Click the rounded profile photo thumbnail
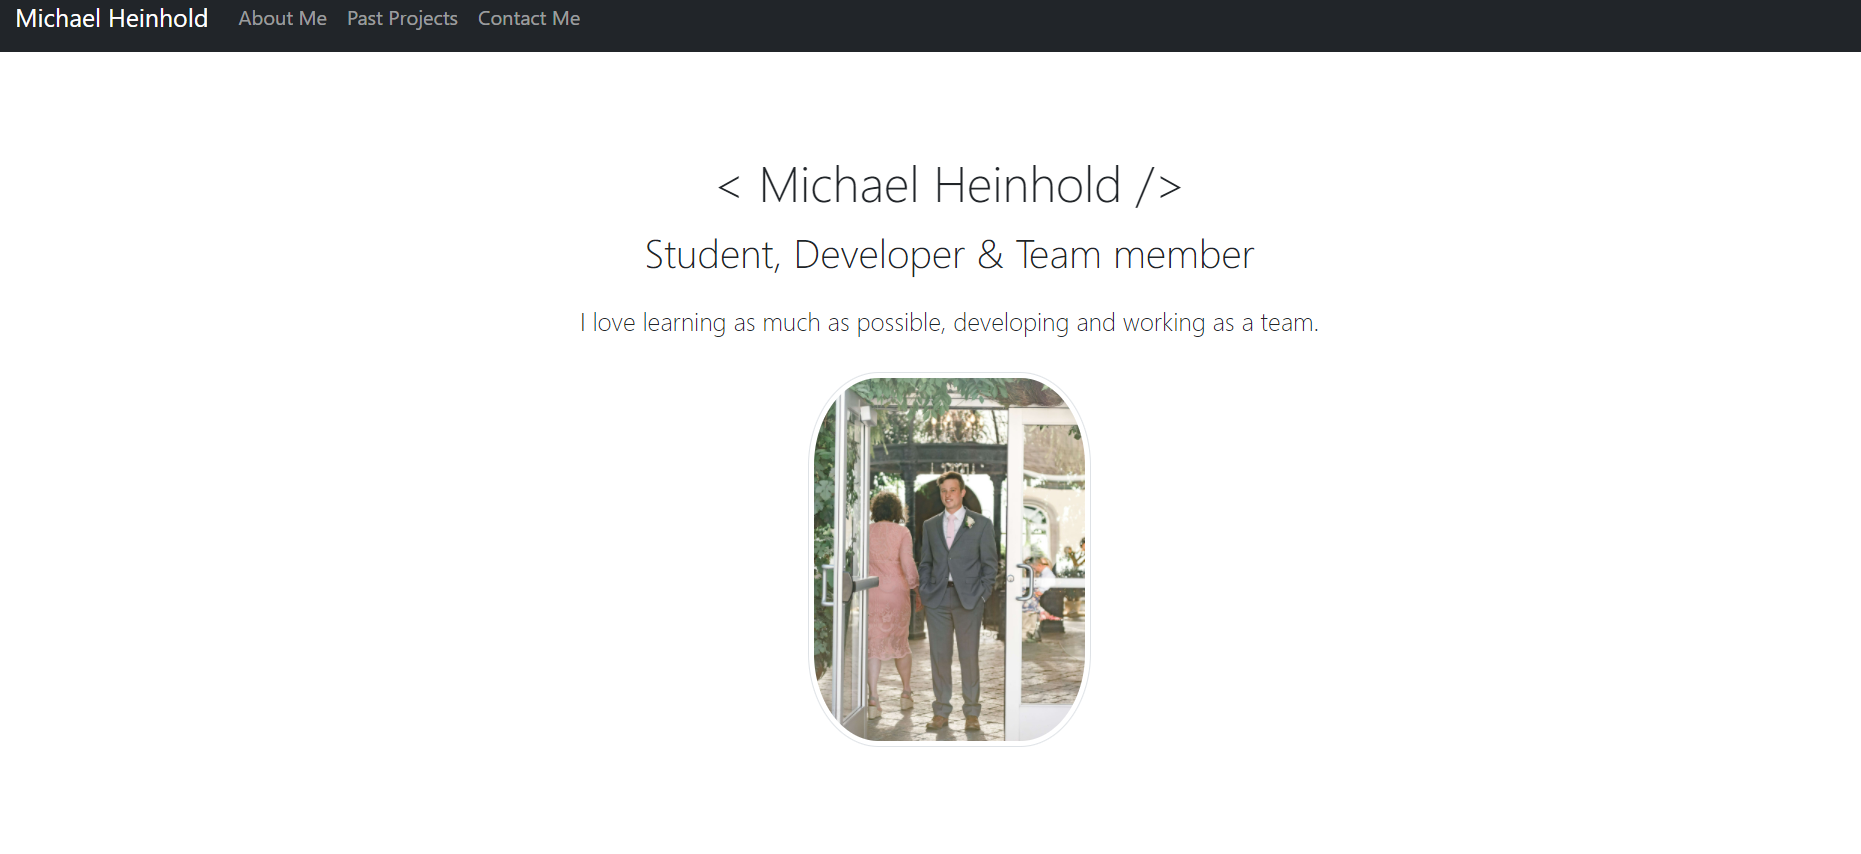The width and height of the screenshot is (1861, 854). [949, 559]
